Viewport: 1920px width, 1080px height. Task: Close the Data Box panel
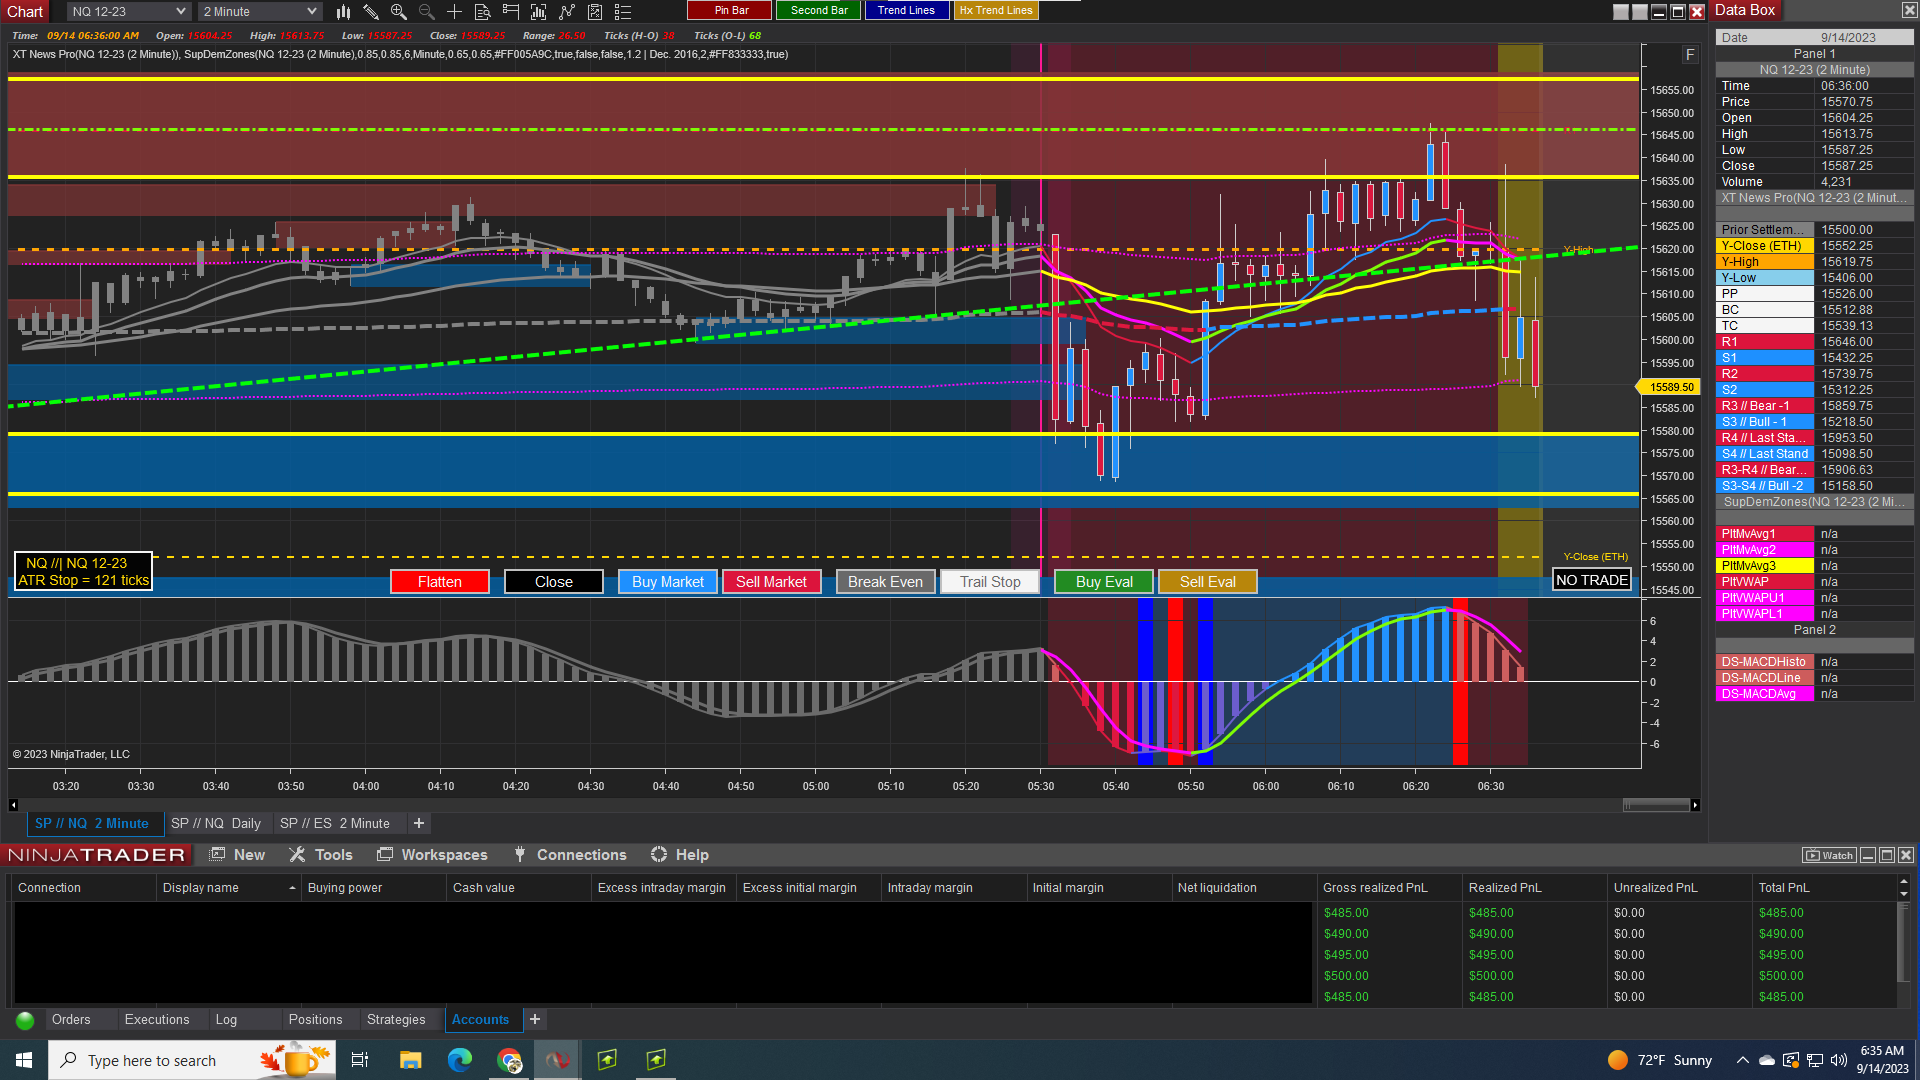(x=1908, y=10)
